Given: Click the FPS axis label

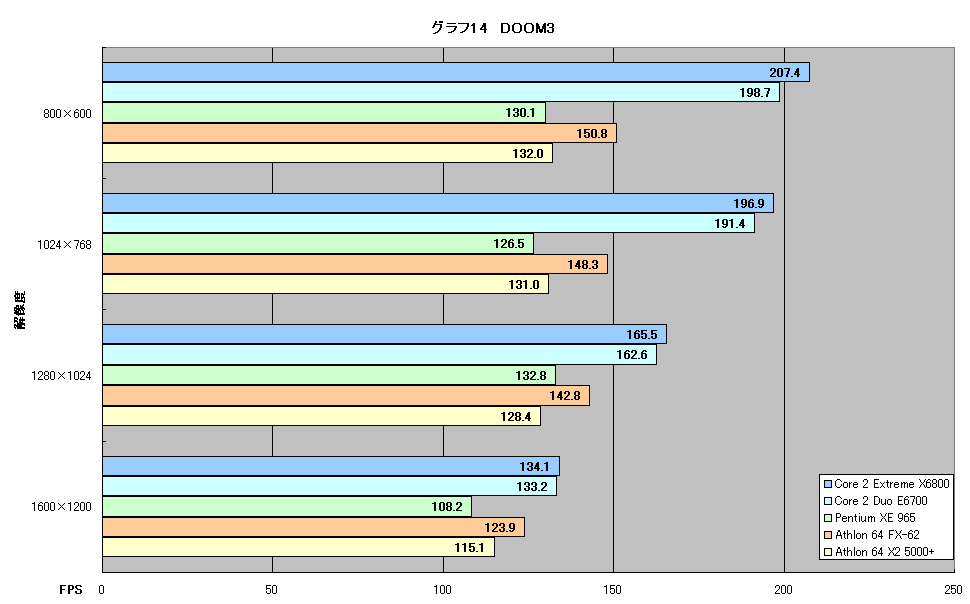Looking at the screenshot, I should (x=71, y=589).
